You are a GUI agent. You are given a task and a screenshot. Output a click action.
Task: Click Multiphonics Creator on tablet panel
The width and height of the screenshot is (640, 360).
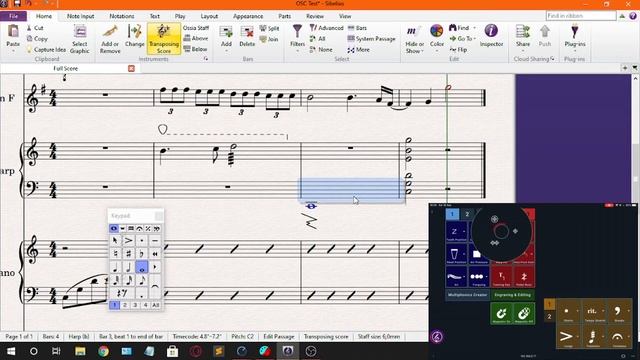pyautogui.click(x=467, y=295)
